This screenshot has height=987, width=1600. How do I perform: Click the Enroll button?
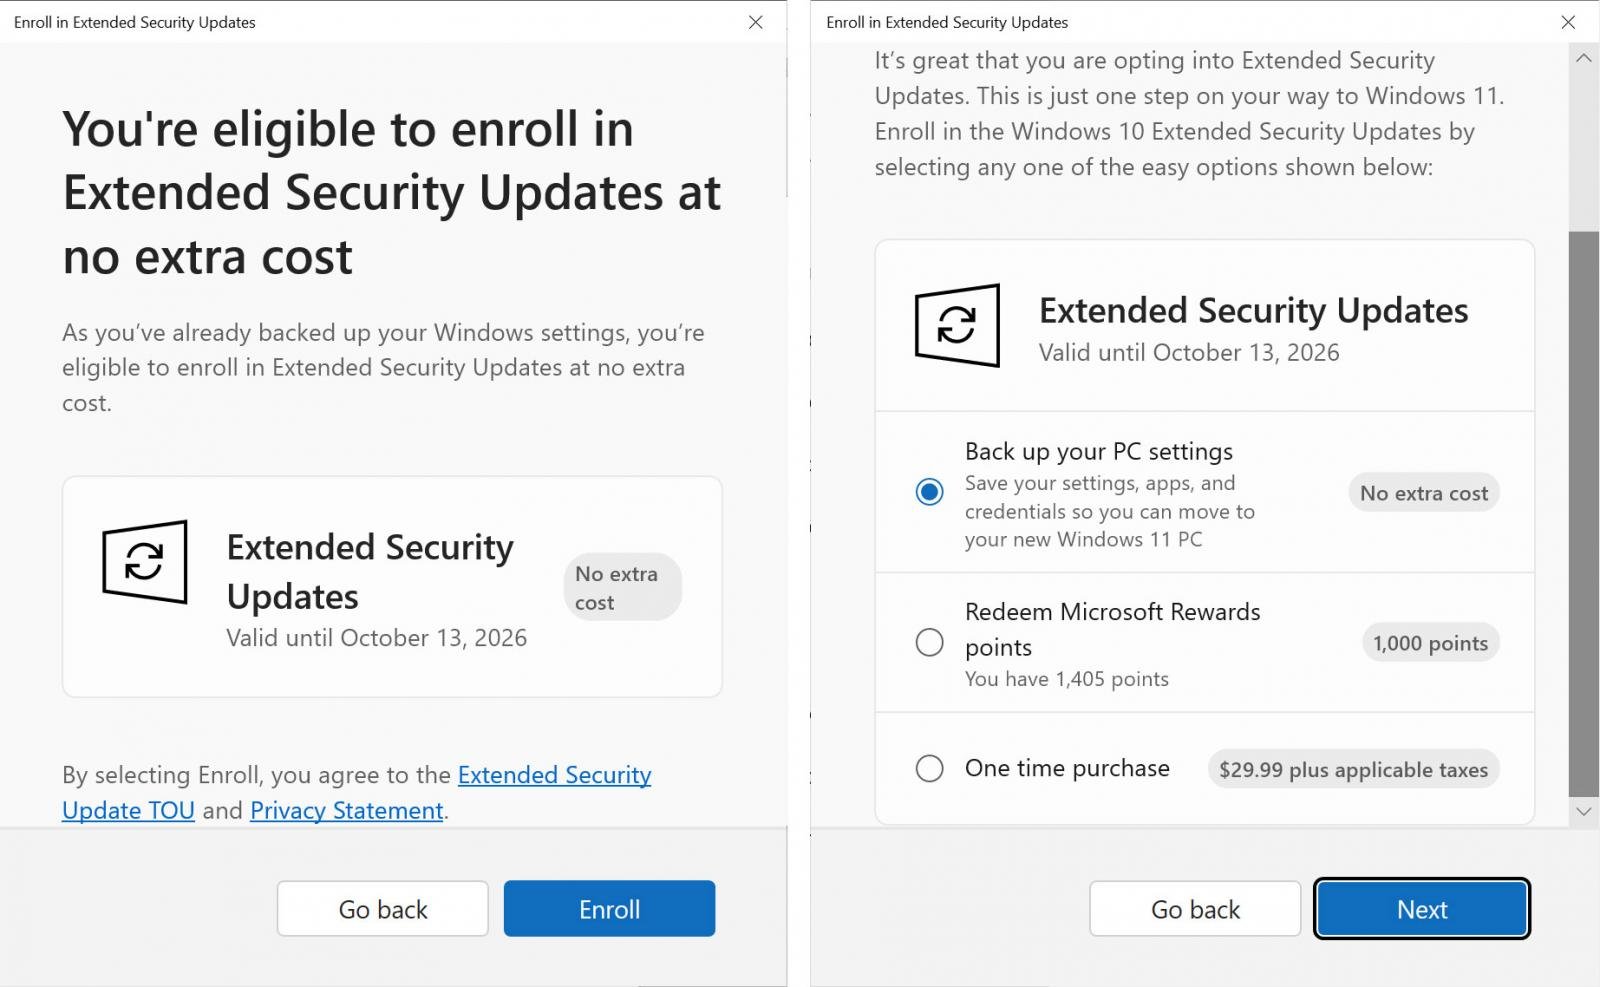609,908
